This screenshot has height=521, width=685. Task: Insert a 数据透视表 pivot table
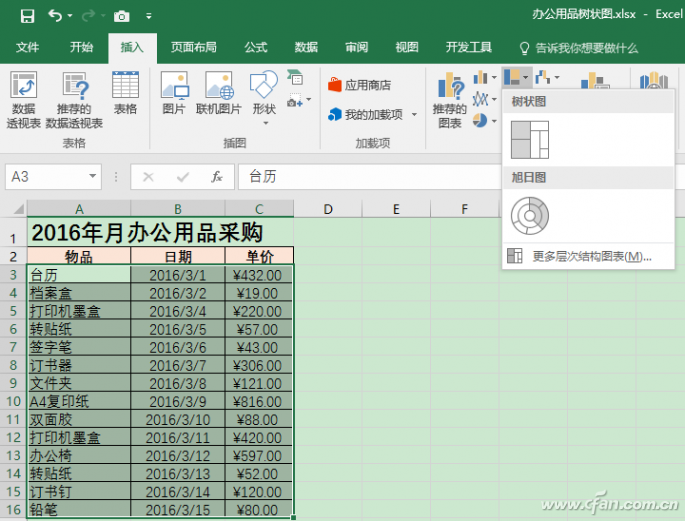tap(24, 100)
